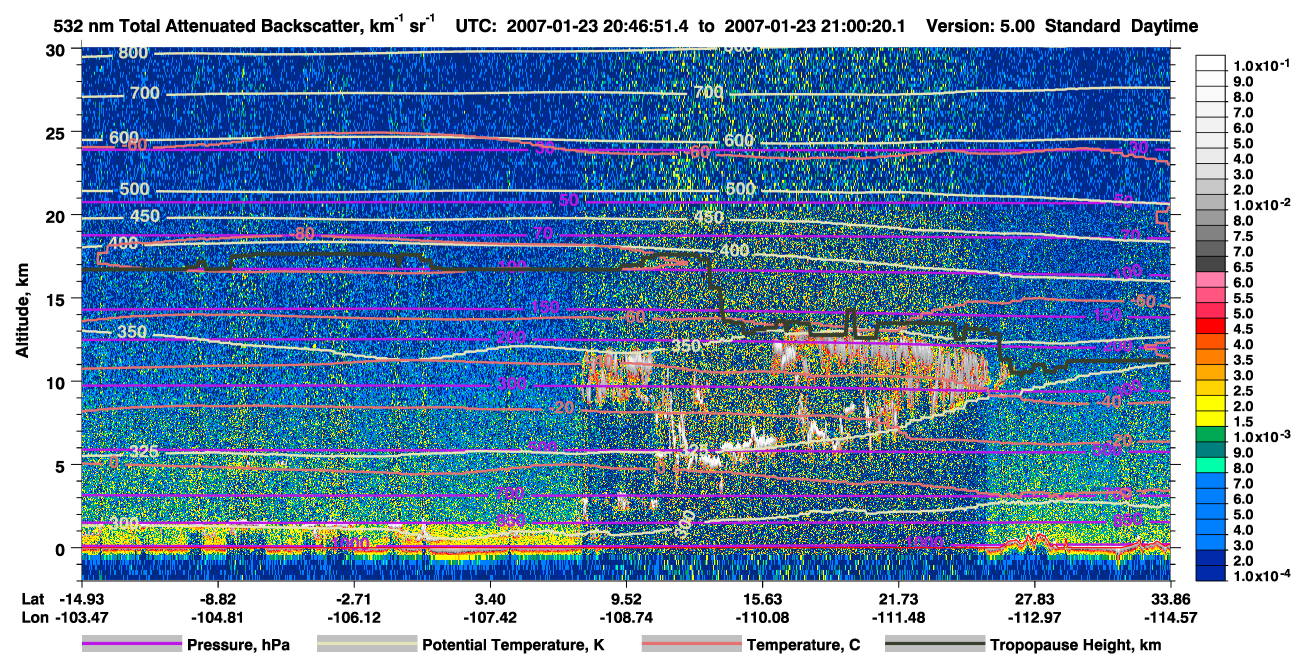Click the longitude value -106.12
The height and width of the screenshot is (667, 1300).
click(354, 617)
